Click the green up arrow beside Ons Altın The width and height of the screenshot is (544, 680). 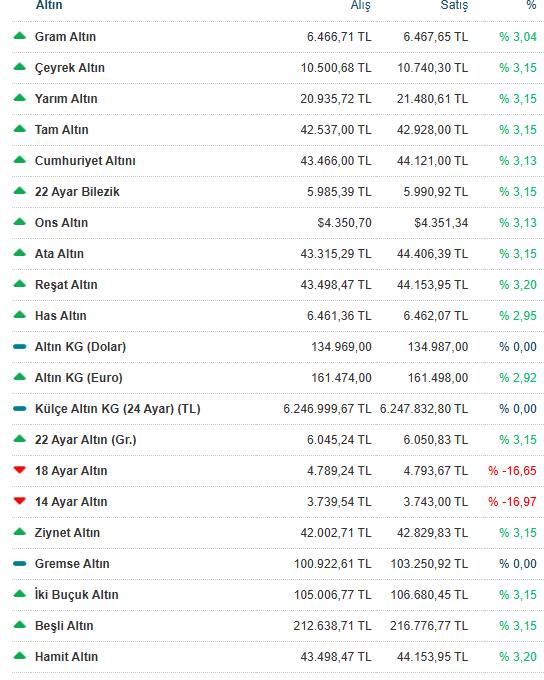coord(20,222)
